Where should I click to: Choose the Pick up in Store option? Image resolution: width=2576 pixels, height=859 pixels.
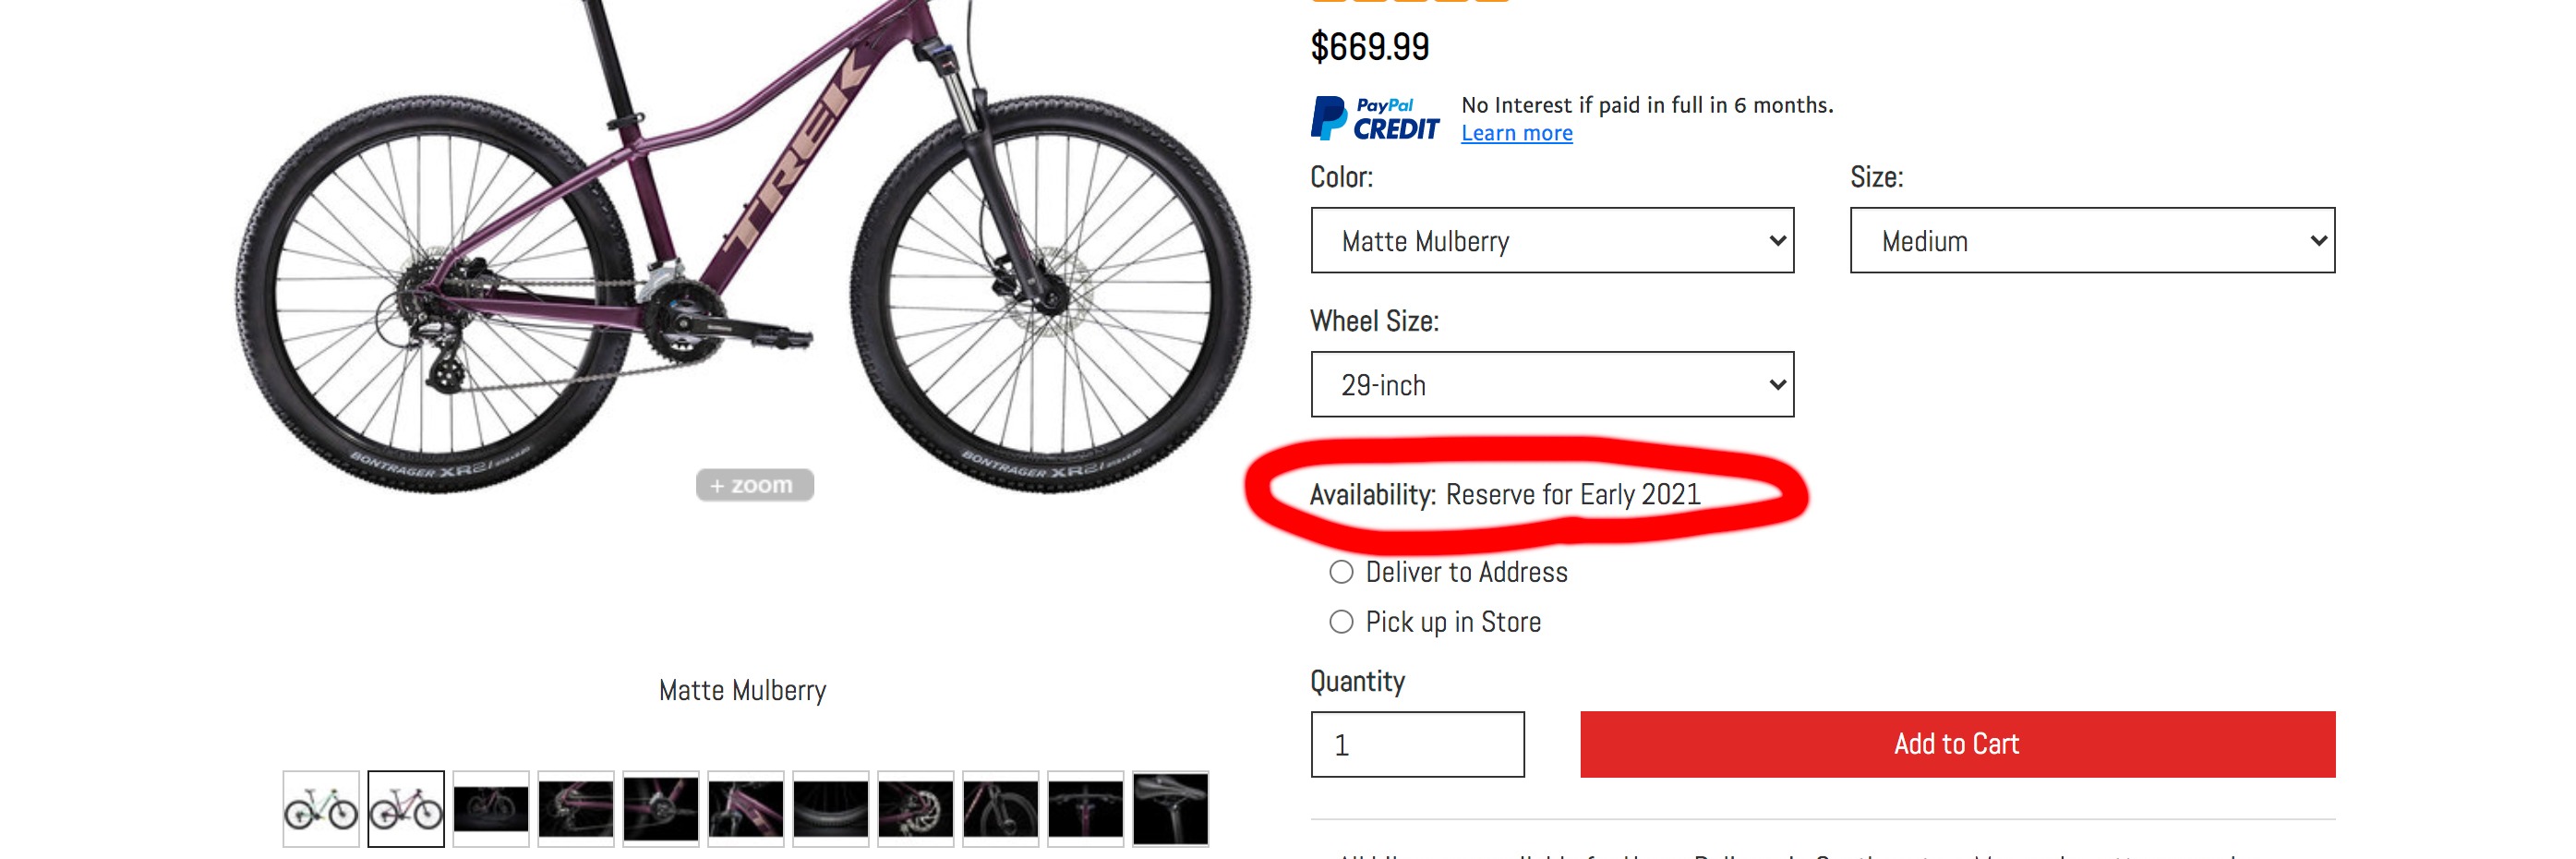point(1341,622)
